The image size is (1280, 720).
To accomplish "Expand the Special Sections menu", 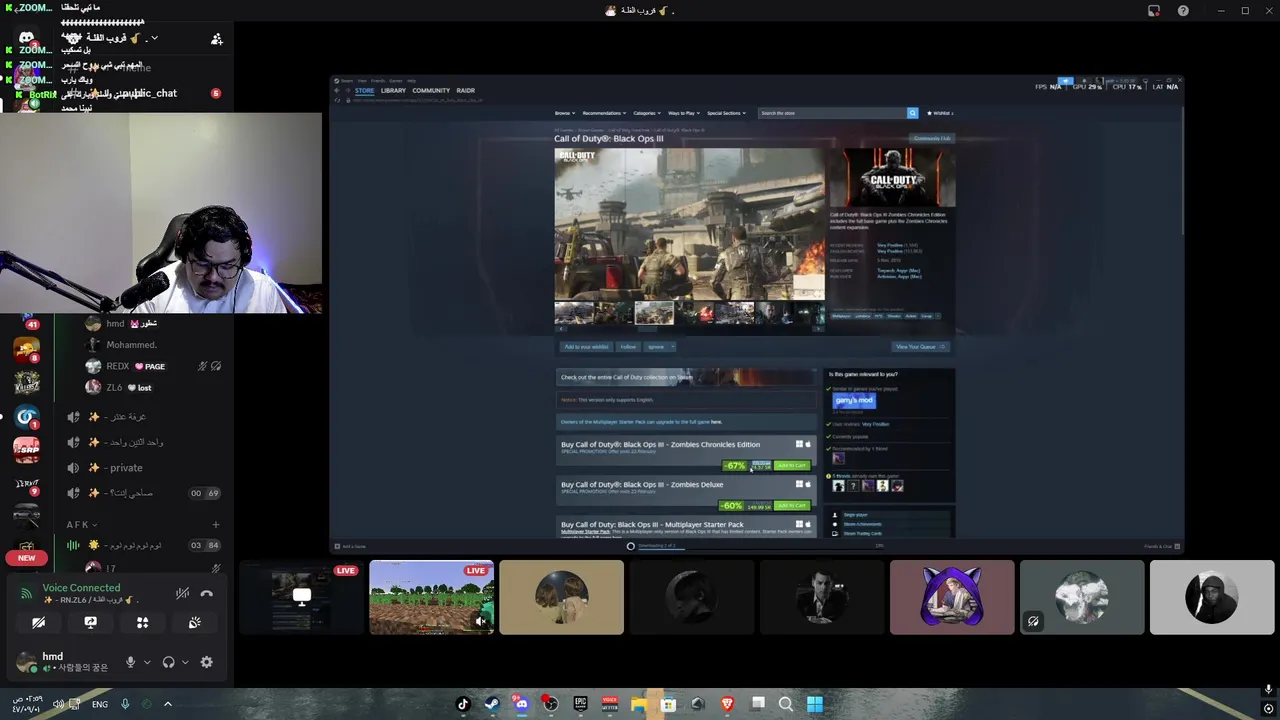I will point(727,113).
